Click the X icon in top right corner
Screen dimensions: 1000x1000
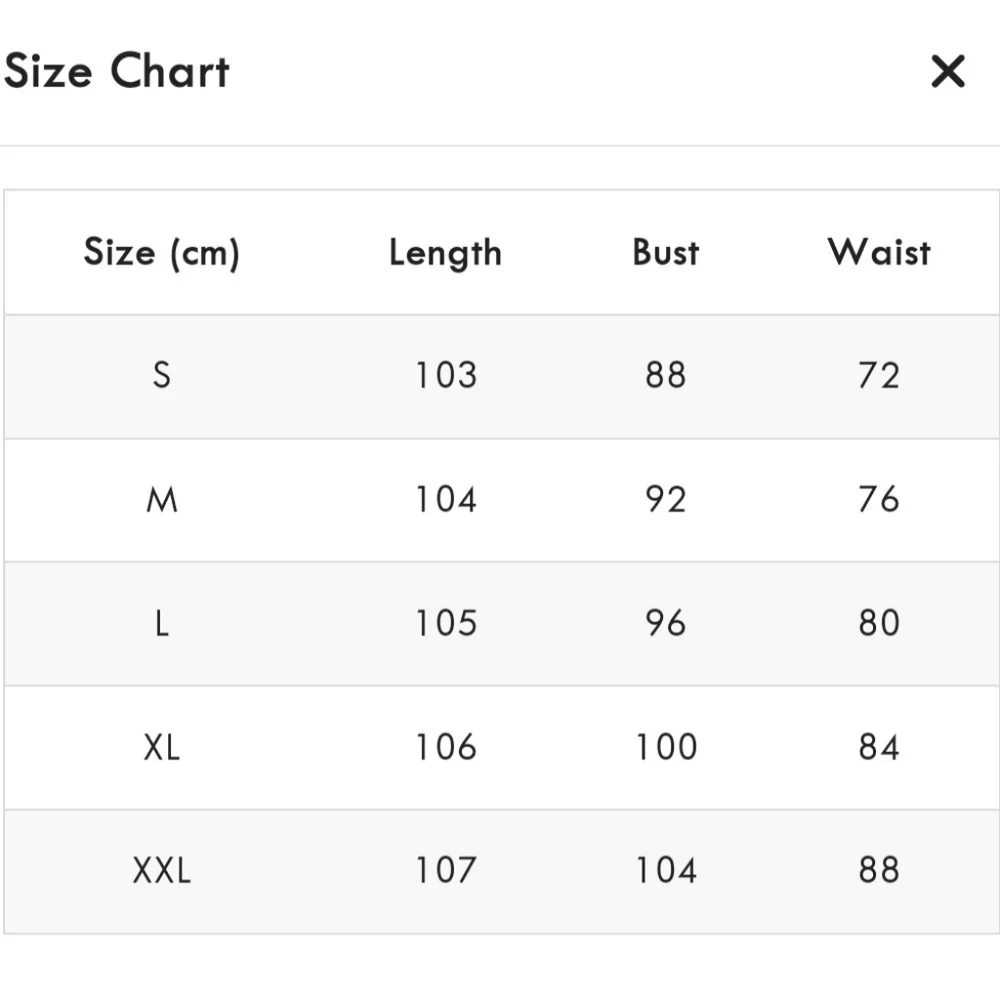click(x=946, y=71)
